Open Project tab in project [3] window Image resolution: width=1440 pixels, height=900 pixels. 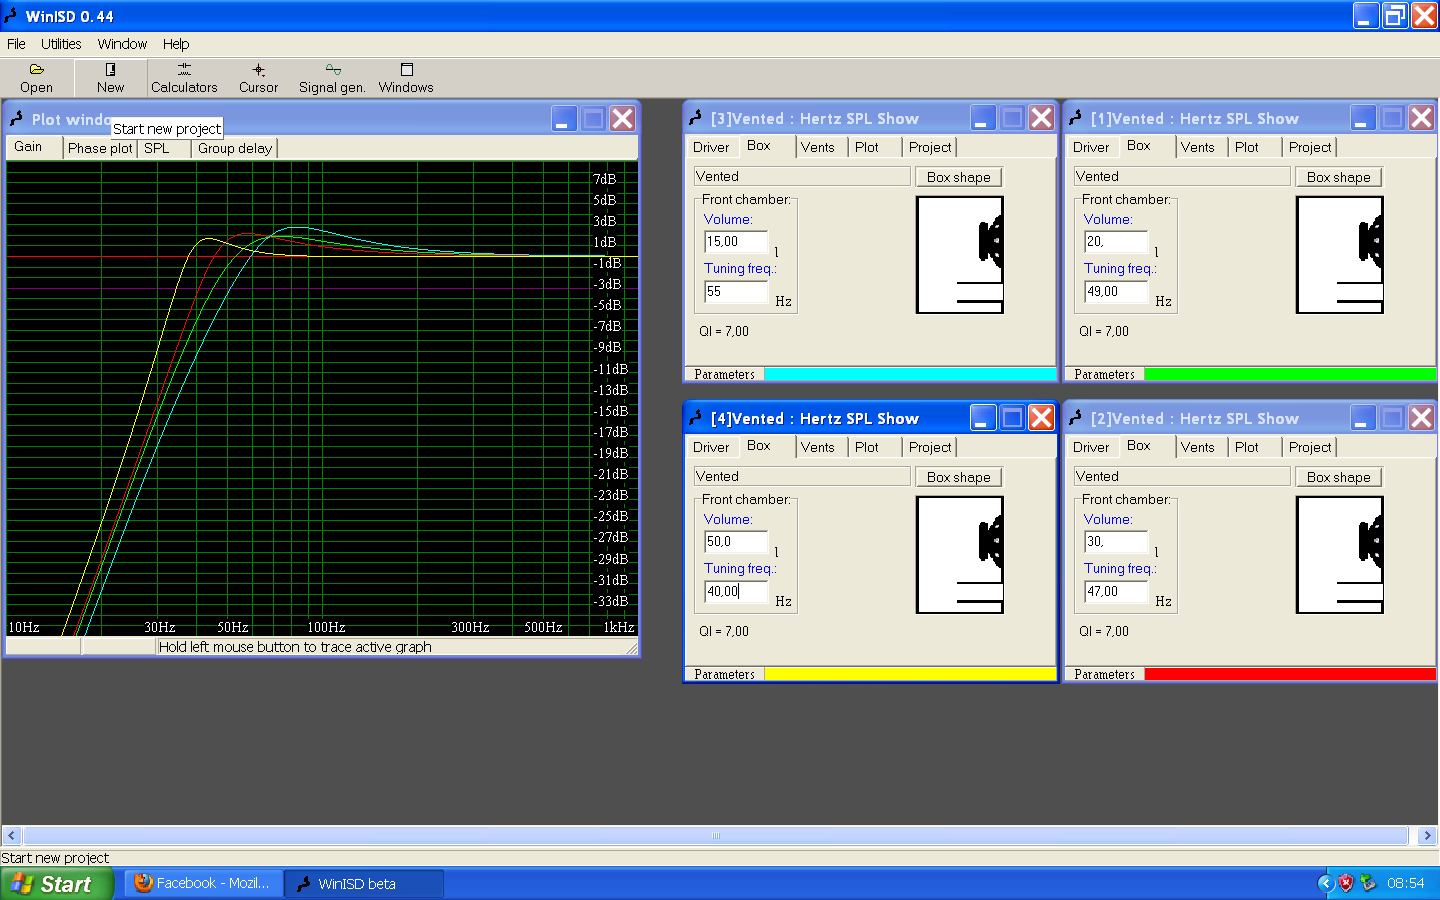point(930,147)
